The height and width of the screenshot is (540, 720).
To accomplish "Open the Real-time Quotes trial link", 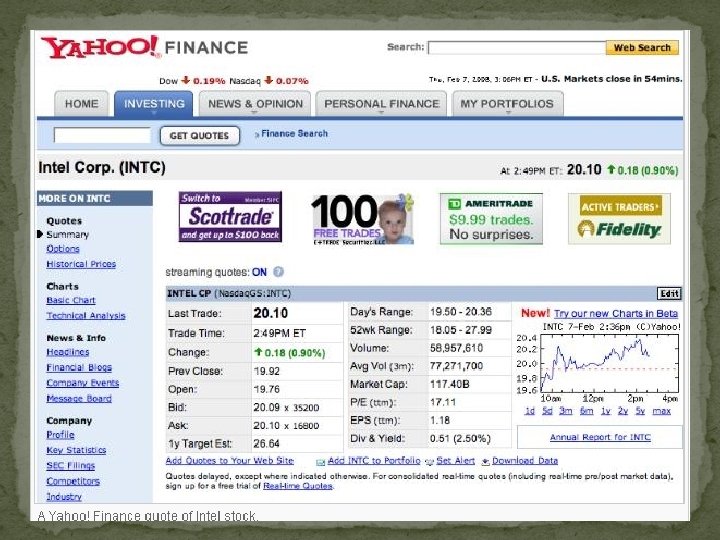I will (298, 486).
